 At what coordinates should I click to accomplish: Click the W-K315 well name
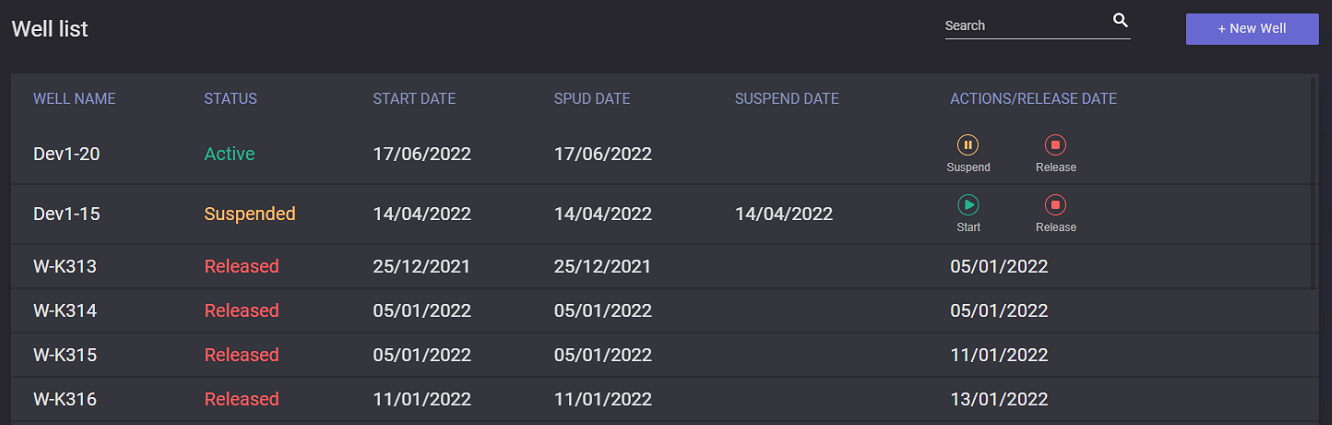click(x=65, y=355)
